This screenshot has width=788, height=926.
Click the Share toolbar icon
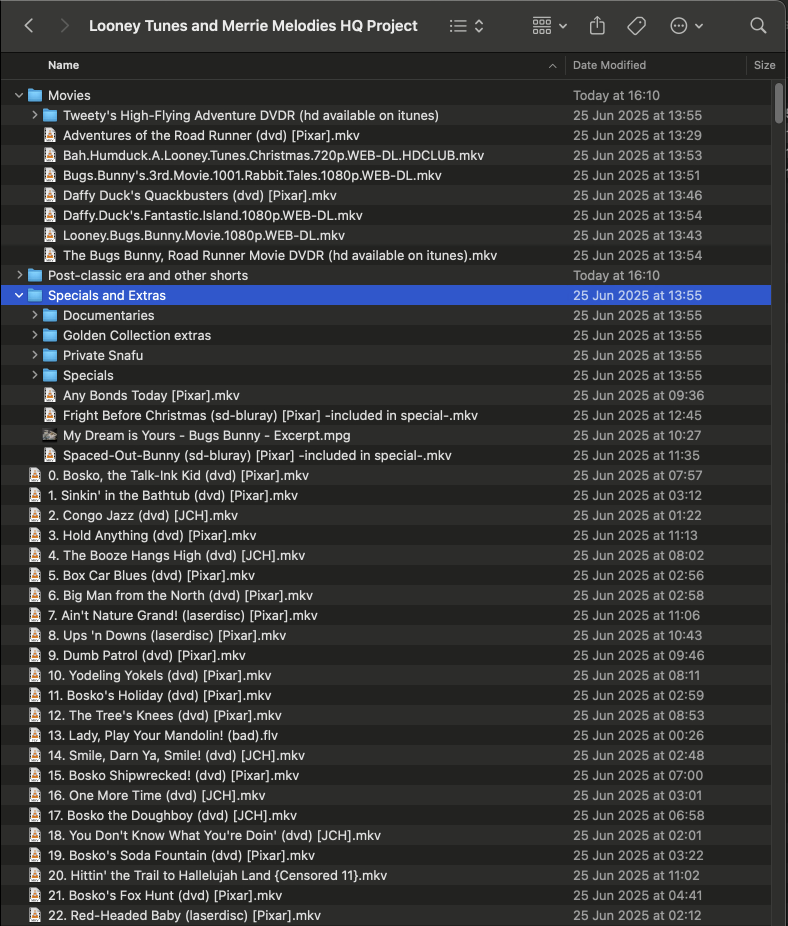click(598, 26)
